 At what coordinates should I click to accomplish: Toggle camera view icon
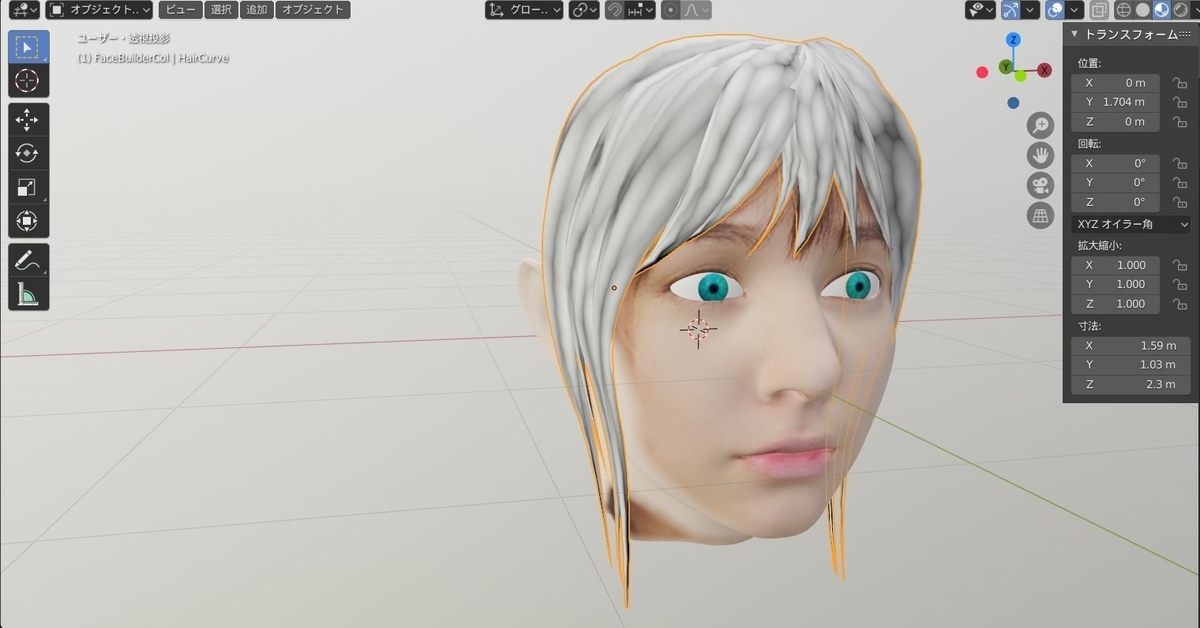coord(1041,185)
